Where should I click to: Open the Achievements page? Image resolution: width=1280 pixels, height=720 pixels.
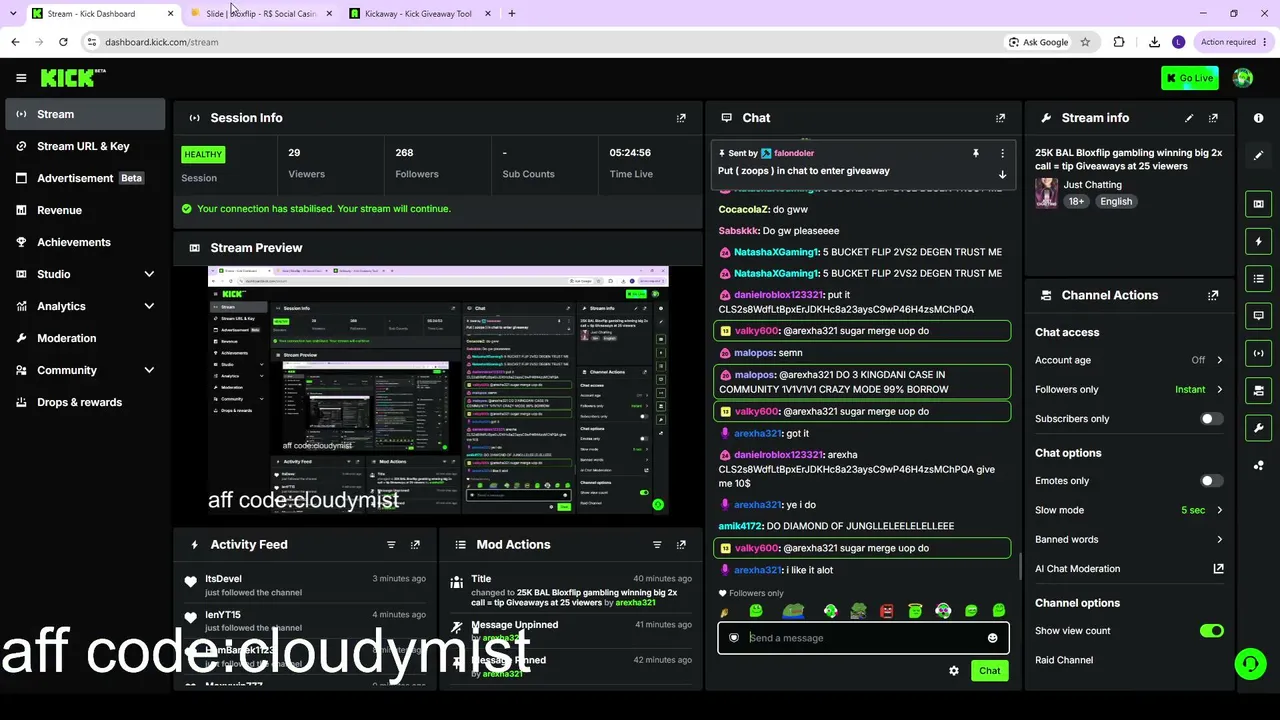click(x=85, y=242)
